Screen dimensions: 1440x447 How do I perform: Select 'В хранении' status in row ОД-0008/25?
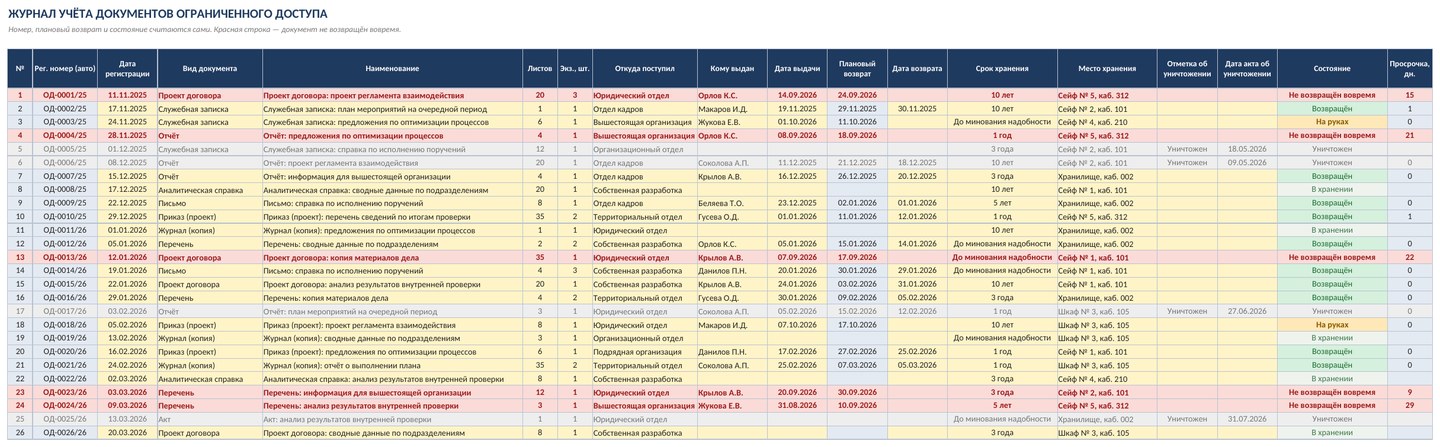pyautogui.click(x=1332, y=189)
